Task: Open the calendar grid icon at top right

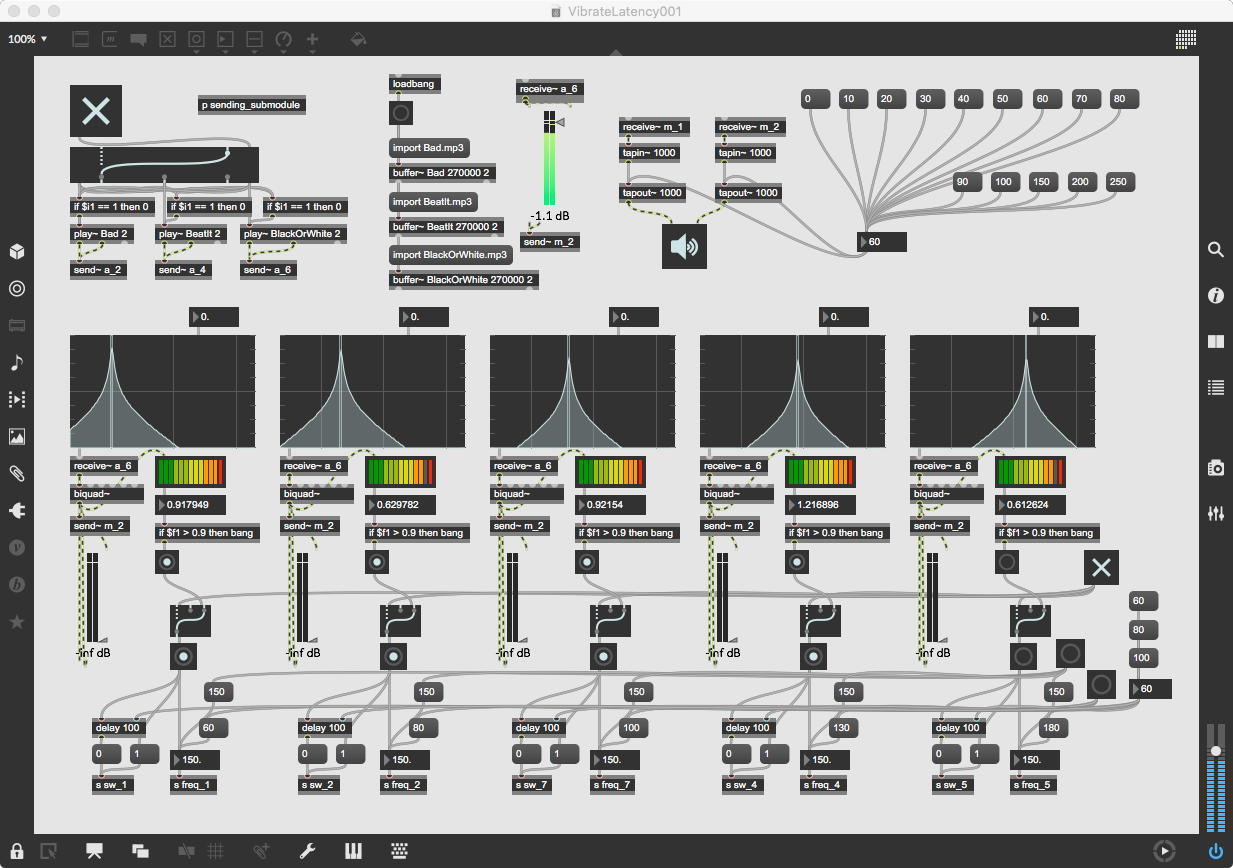Action: click(1187, 39)
